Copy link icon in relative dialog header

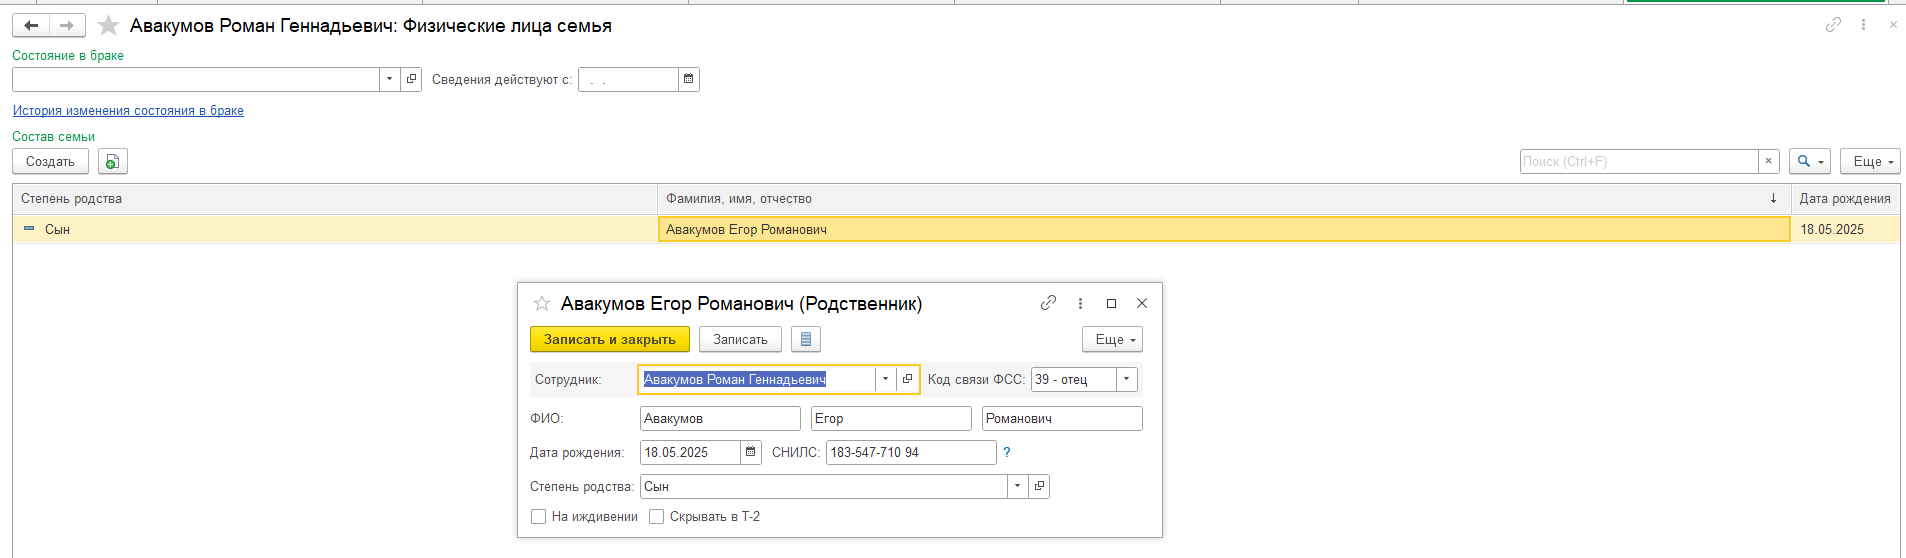click(x=1048, y=303)
